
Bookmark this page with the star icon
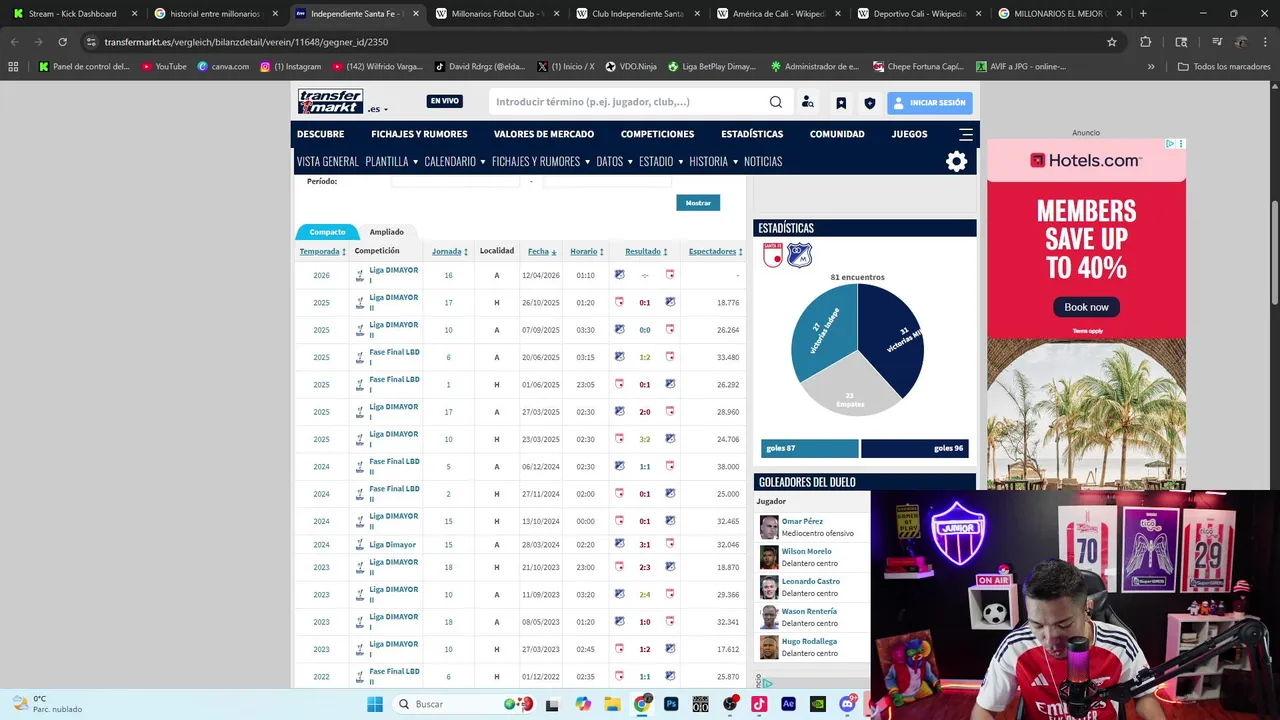(1111, 42)
